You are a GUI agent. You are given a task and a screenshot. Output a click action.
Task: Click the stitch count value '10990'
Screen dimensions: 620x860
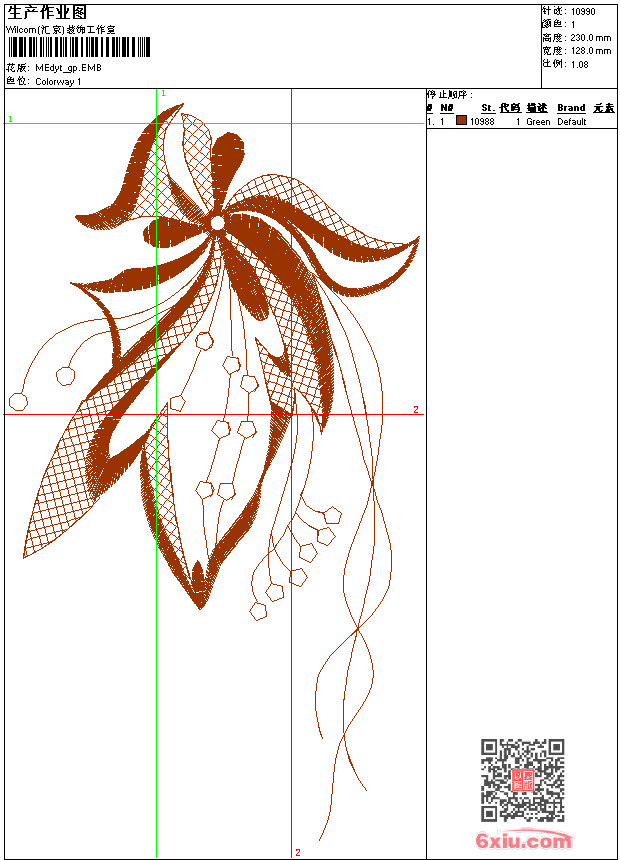[x=583, y=12]
